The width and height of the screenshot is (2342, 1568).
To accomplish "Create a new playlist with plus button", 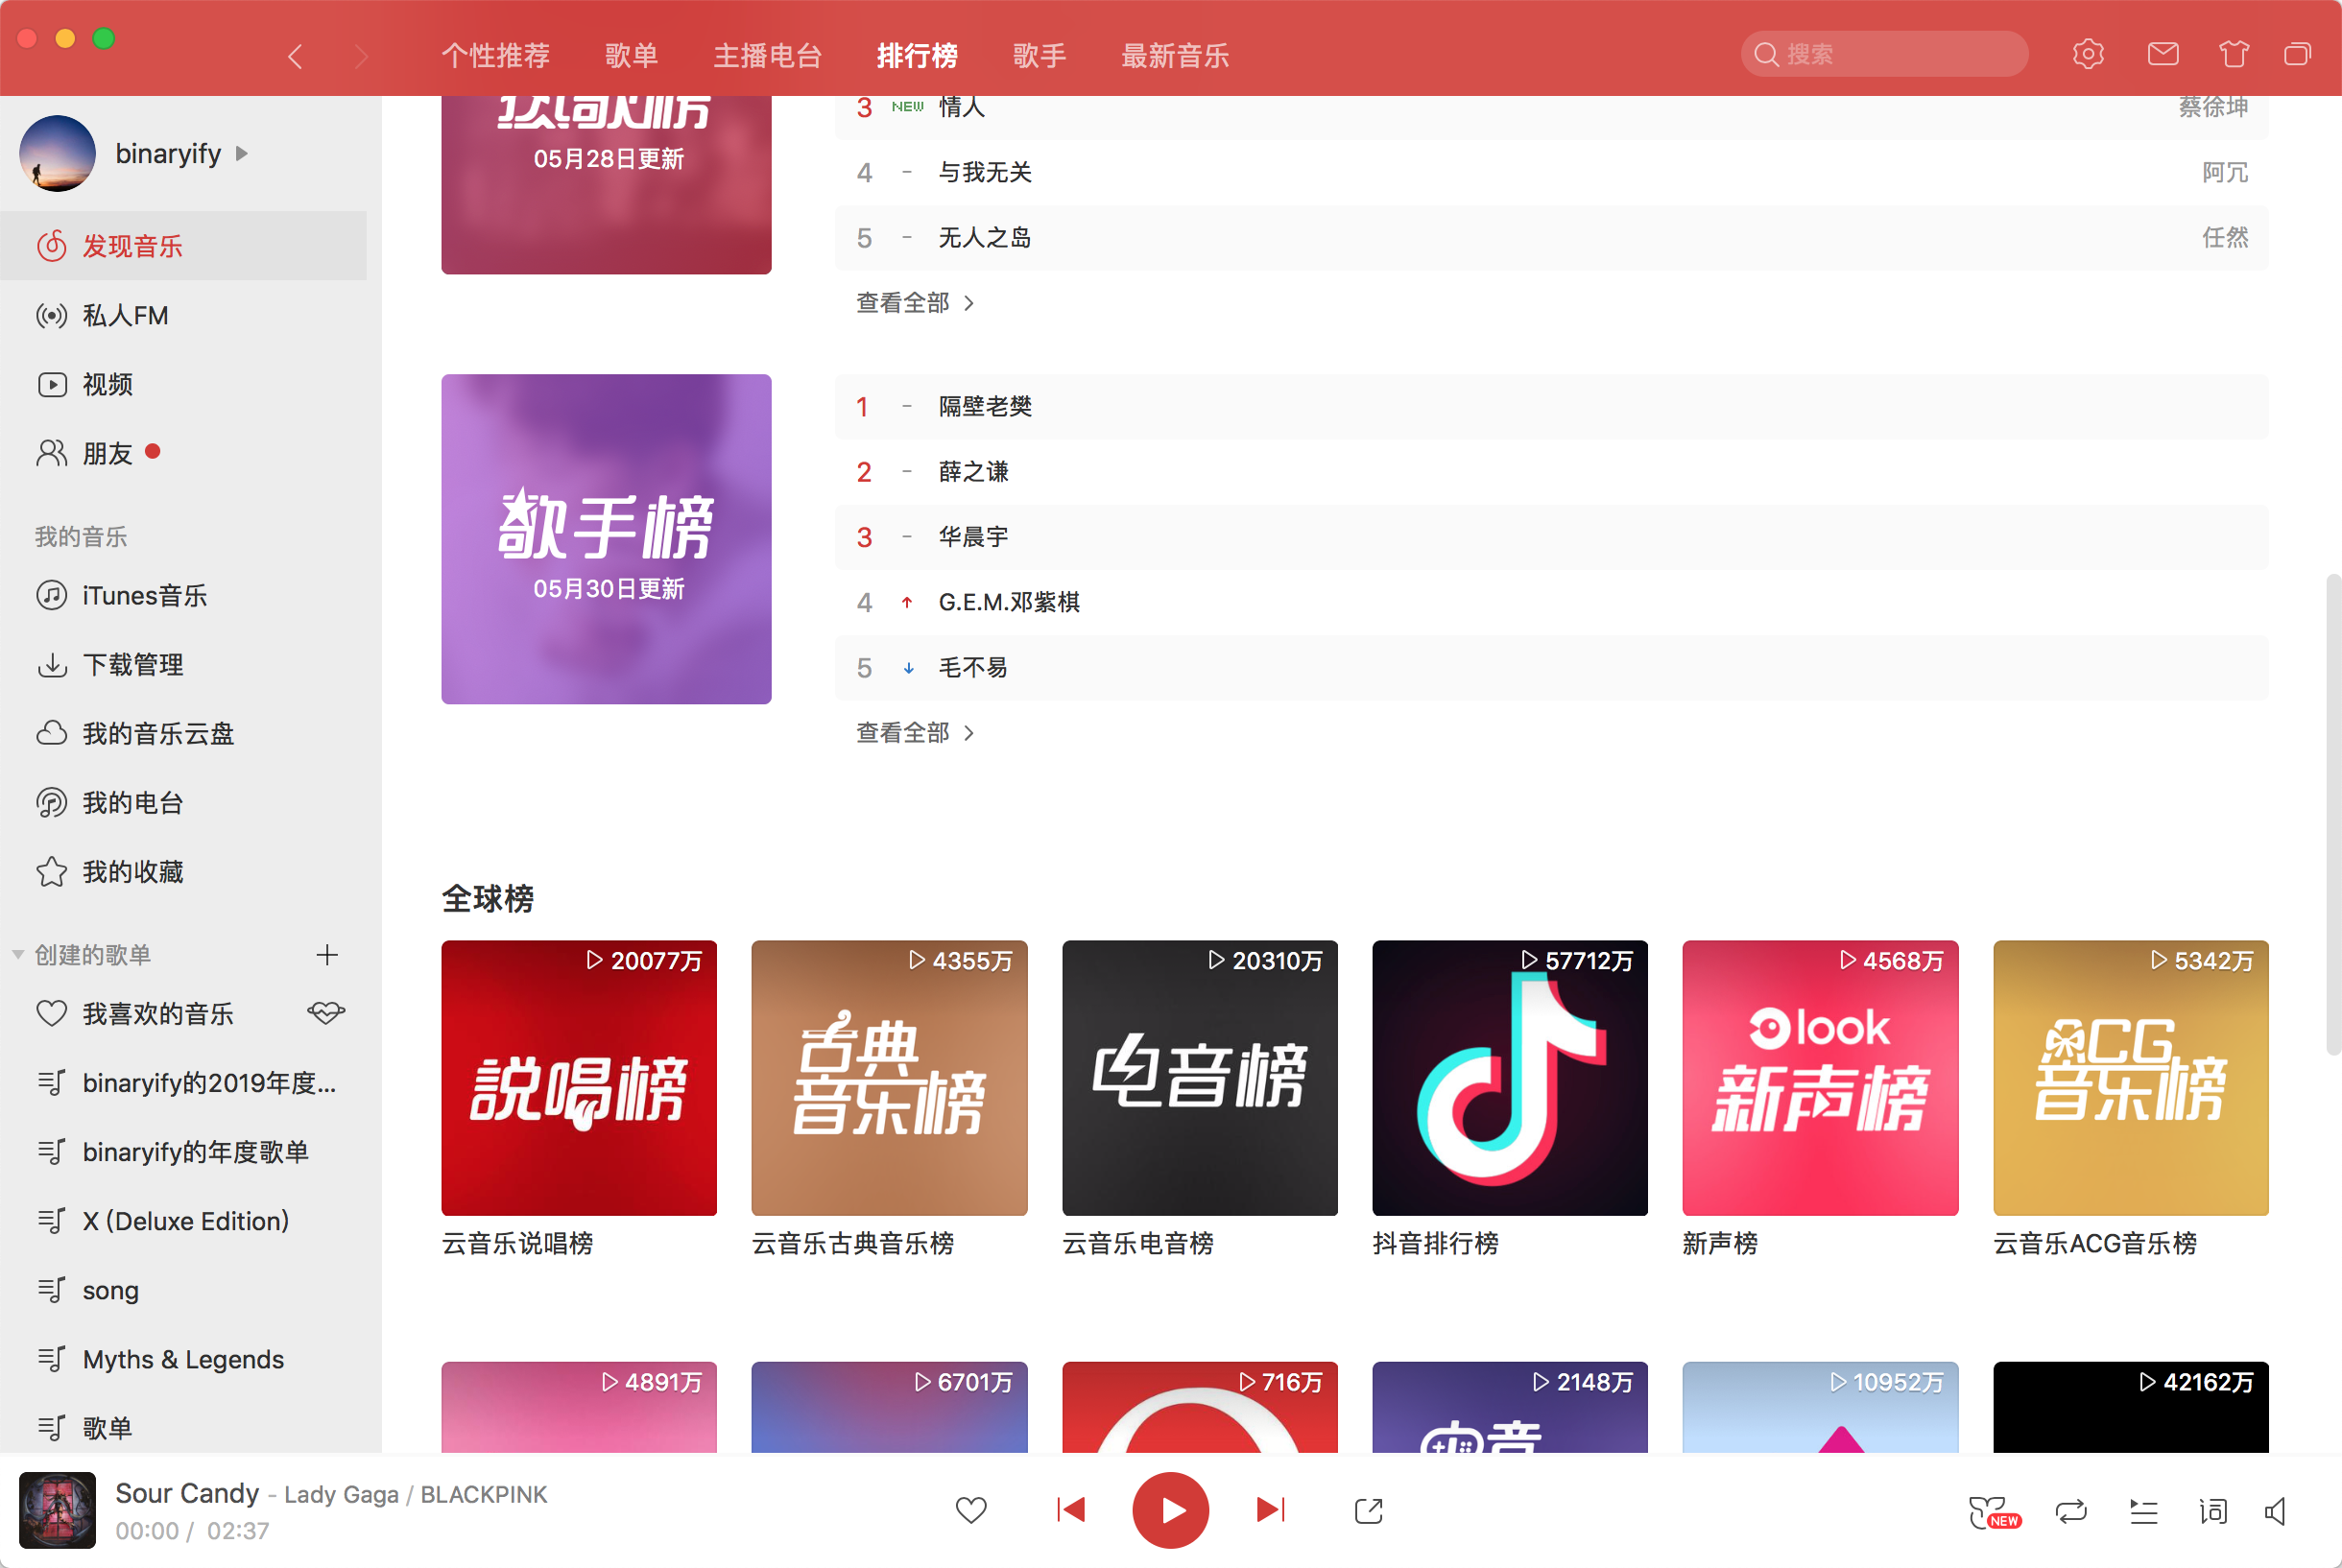I will point(327,954).
